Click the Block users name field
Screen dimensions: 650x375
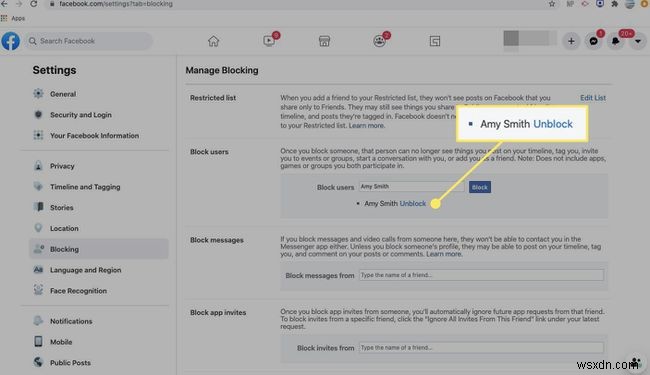(x=411, y=187)
